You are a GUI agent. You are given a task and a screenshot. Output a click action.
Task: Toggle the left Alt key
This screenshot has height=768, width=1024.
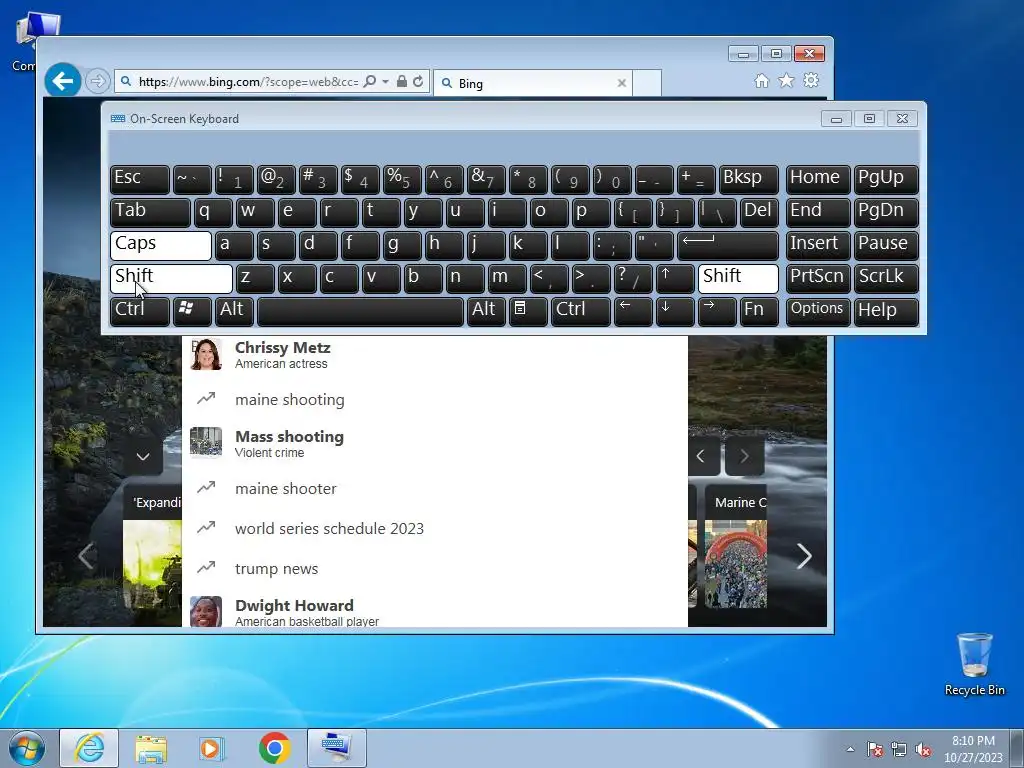(x=234, y=312)
